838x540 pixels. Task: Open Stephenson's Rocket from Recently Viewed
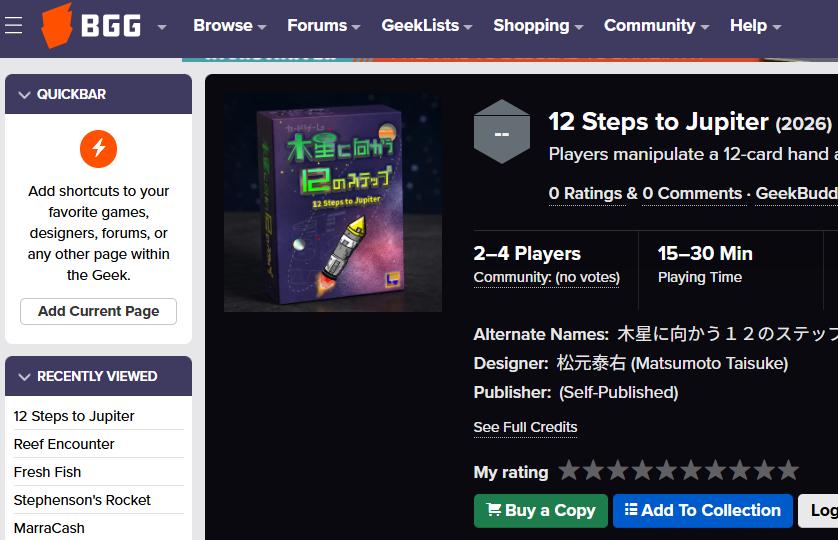click(82, 500)
